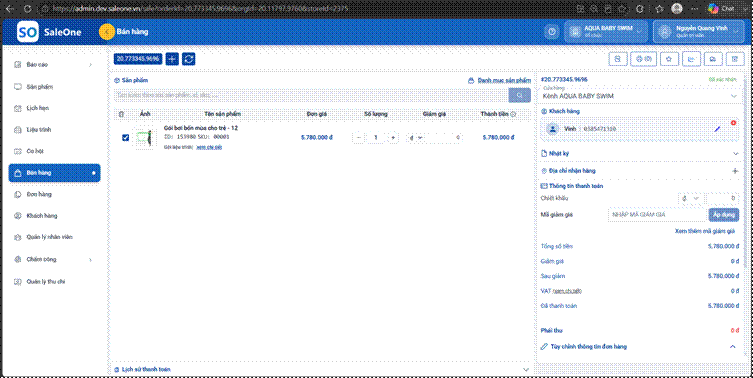Open the Copilot Chat button
This screenshot has height=378, width=753.
click(x=722, y=9)
